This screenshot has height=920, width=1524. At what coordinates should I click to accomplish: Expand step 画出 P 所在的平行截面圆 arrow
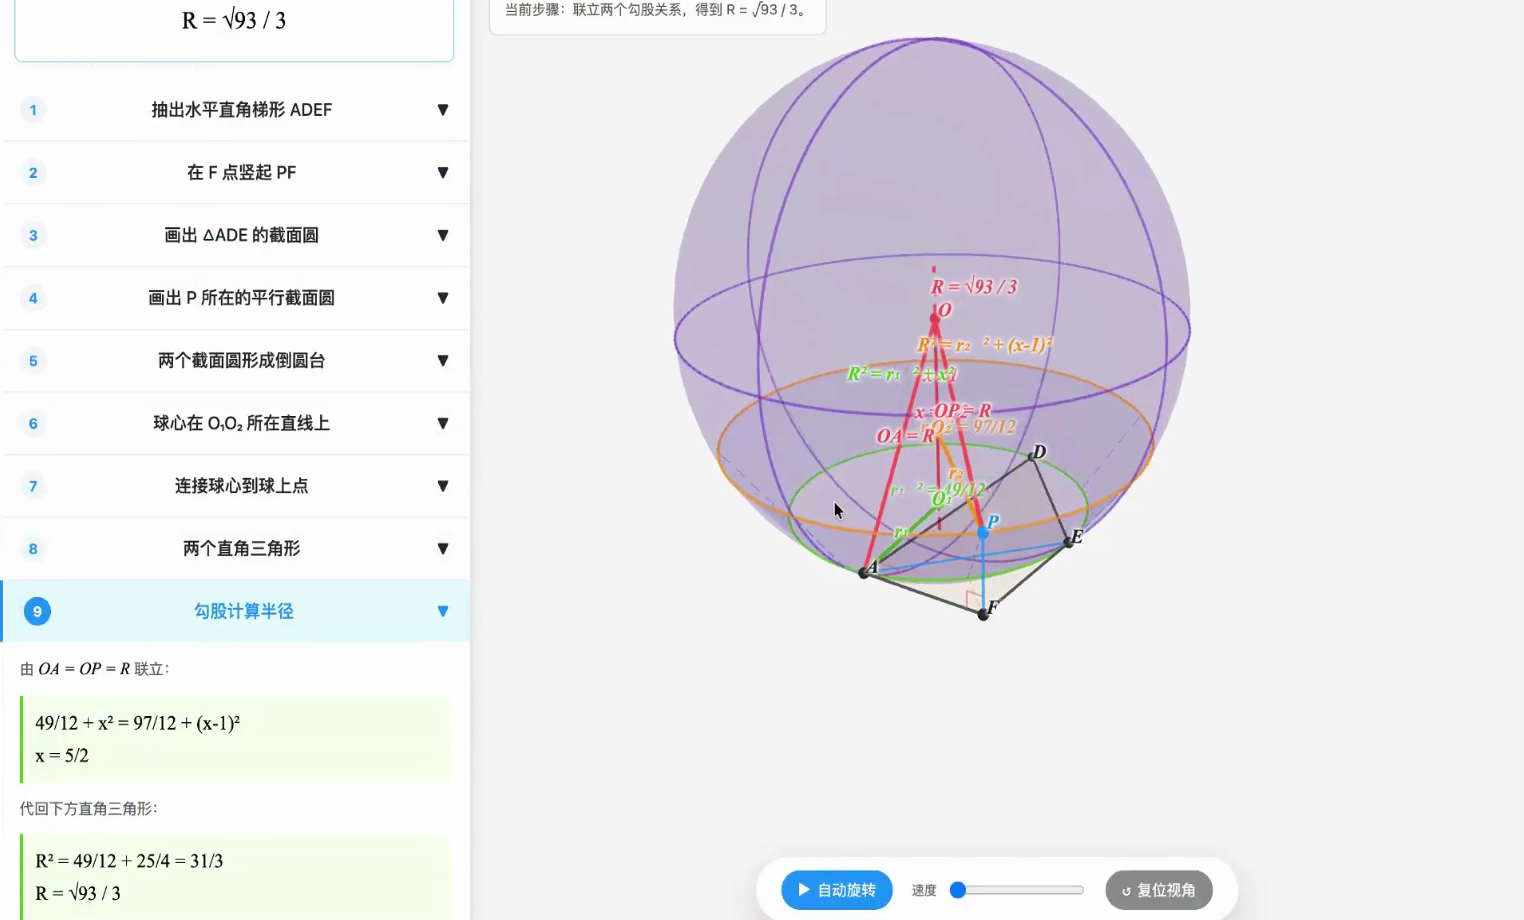(x=443, y=298)
